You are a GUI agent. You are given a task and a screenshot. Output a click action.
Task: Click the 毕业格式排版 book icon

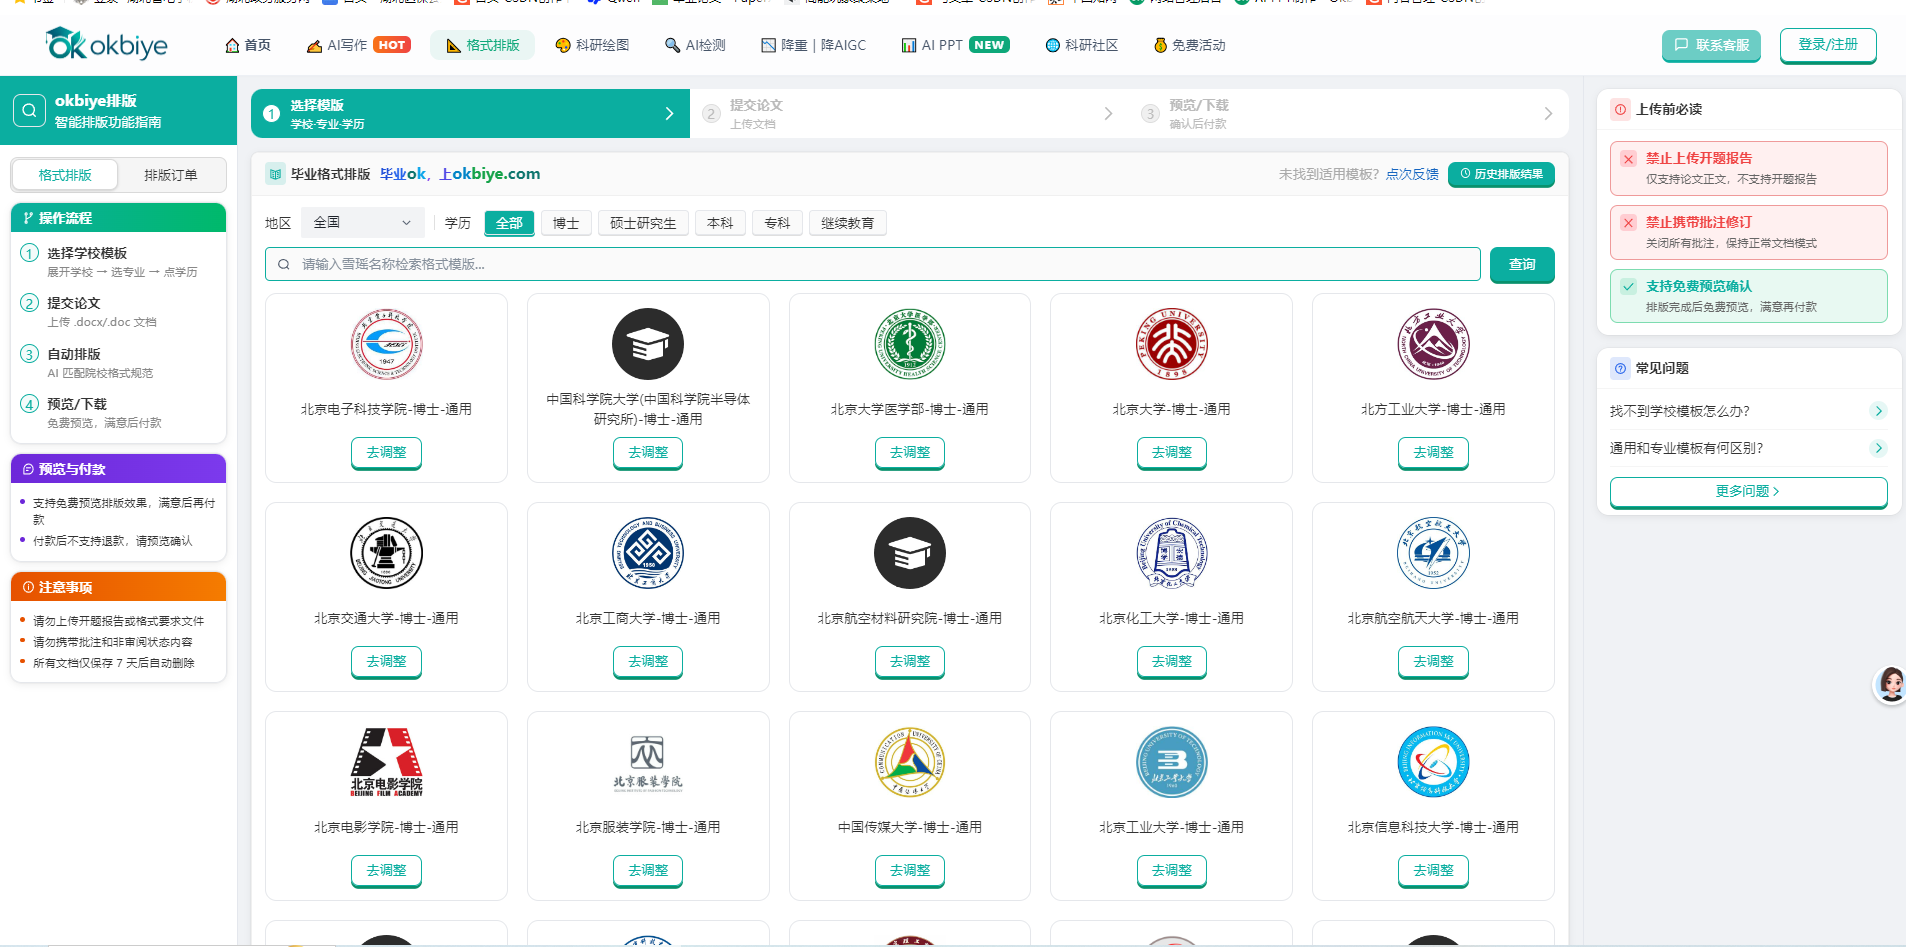[275, 174]
